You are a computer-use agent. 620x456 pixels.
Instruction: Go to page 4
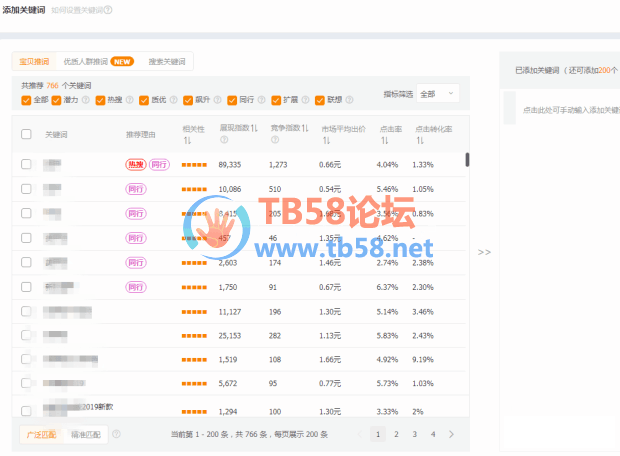(433, 434)
